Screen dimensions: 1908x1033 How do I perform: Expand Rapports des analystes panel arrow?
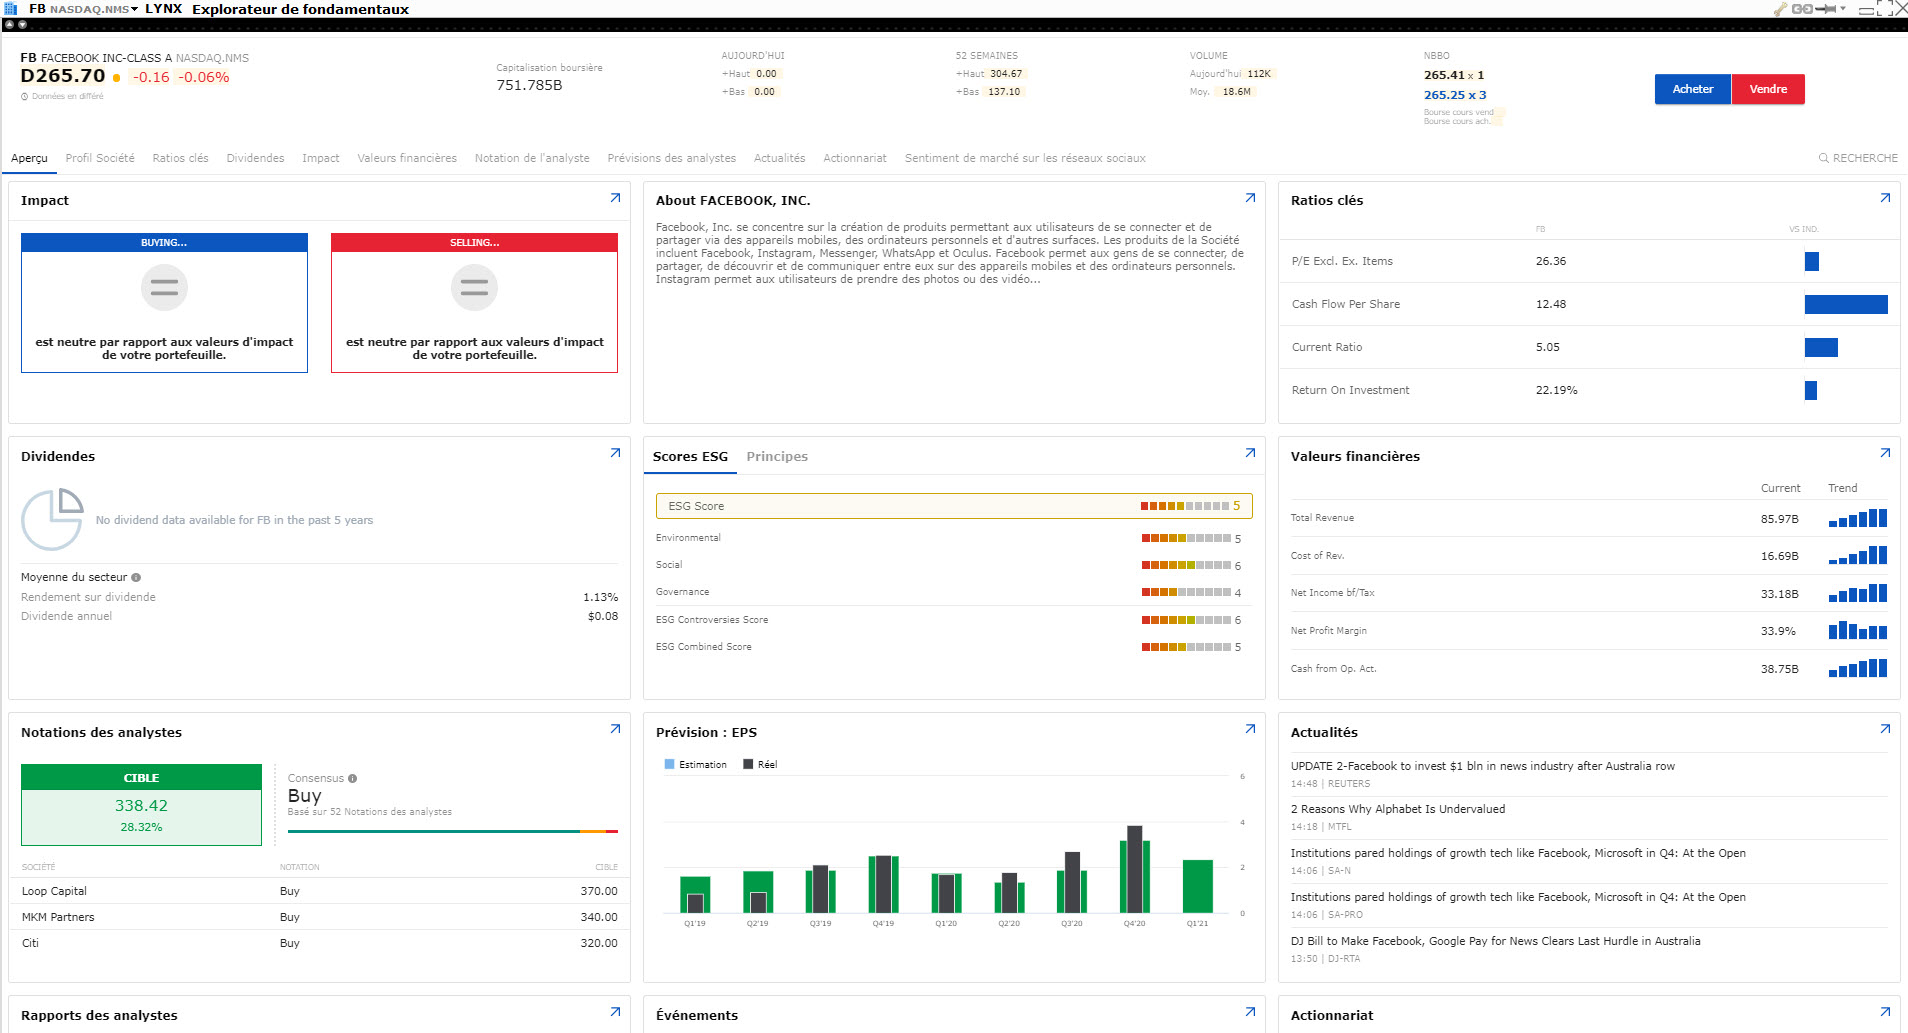615,1012
